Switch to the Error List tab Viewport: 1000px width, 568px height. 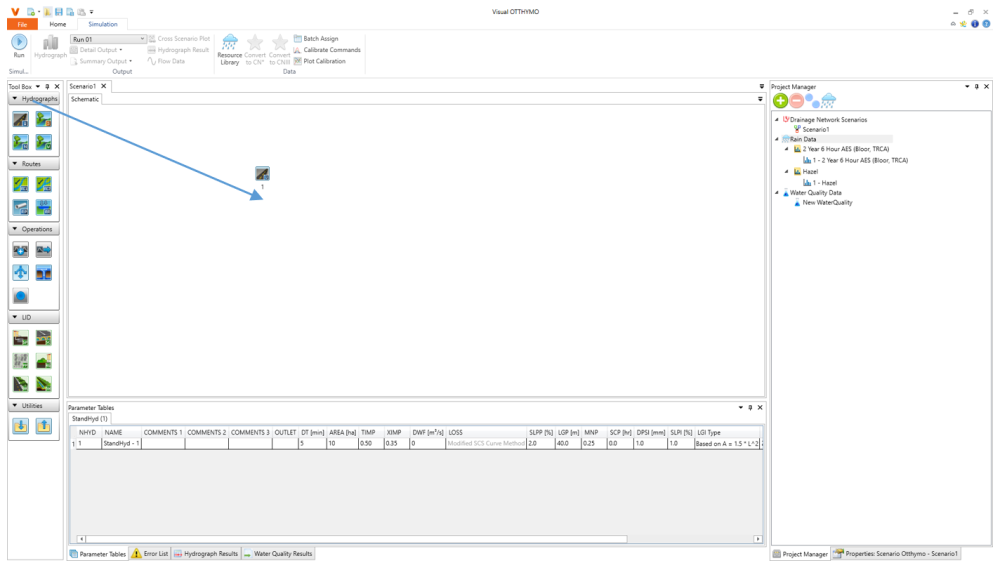tap(150, 554)
